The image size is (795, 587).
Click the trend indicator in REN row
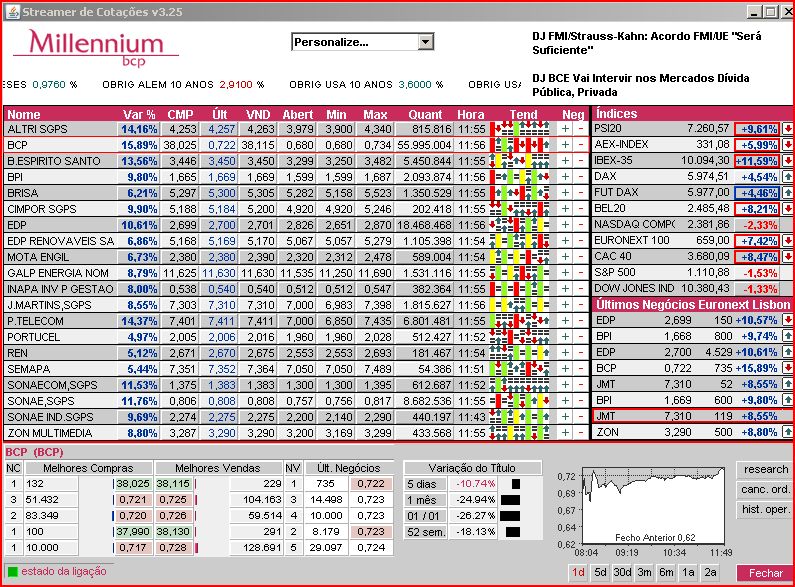click(x=520, y=353)
